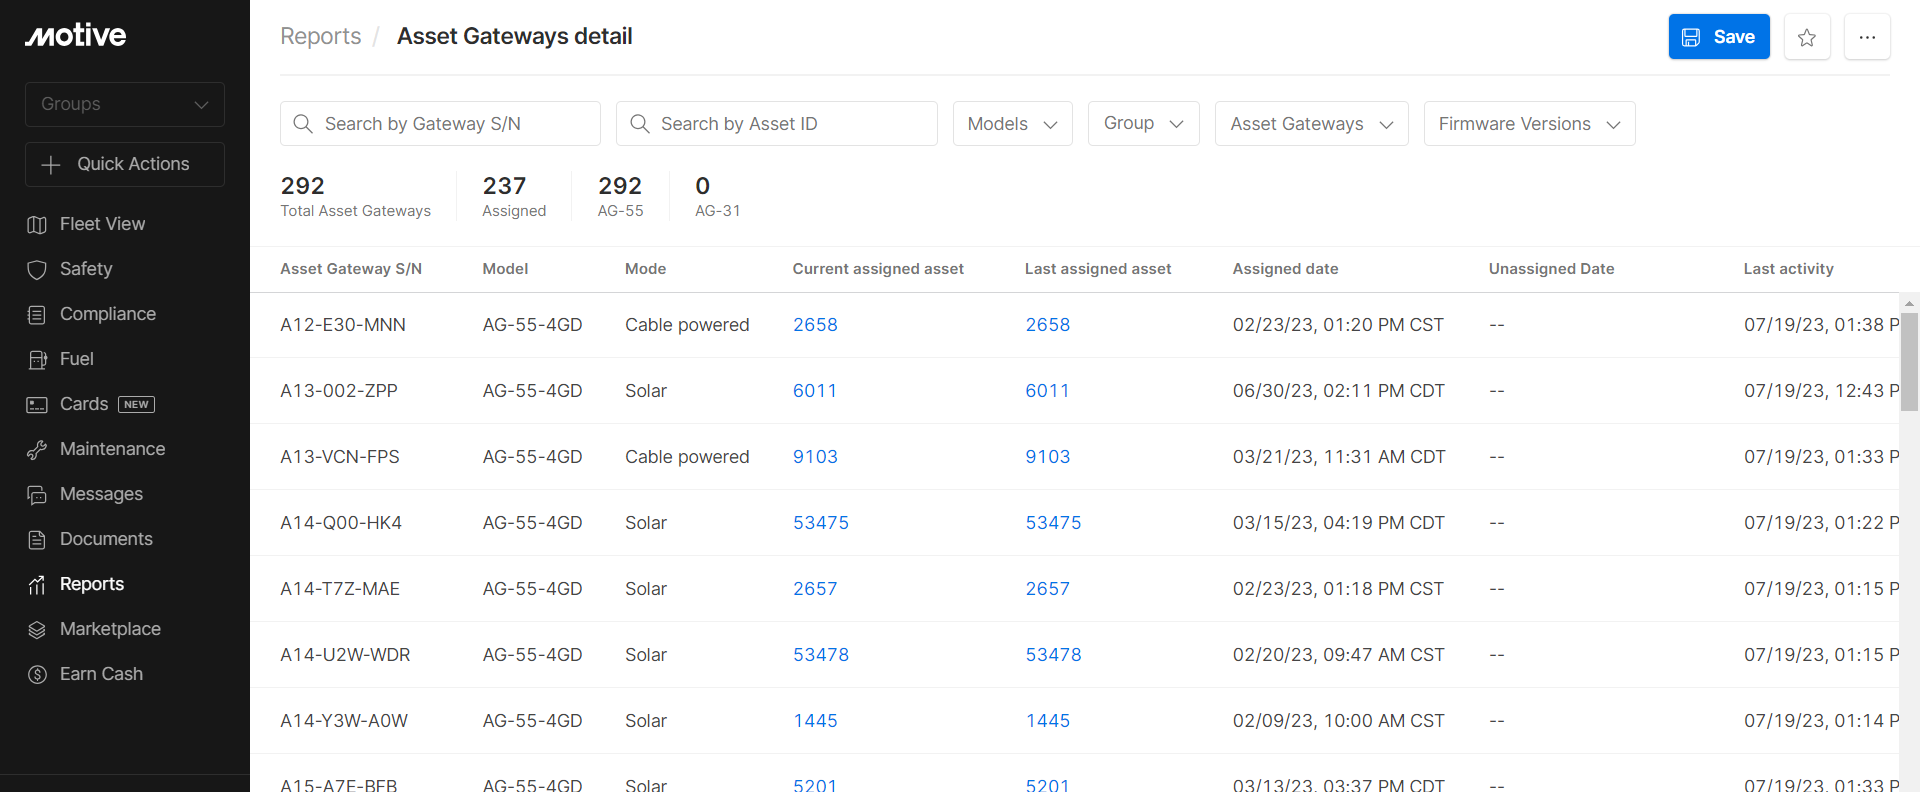Open Fleet View map icon

tap(37, 225)
